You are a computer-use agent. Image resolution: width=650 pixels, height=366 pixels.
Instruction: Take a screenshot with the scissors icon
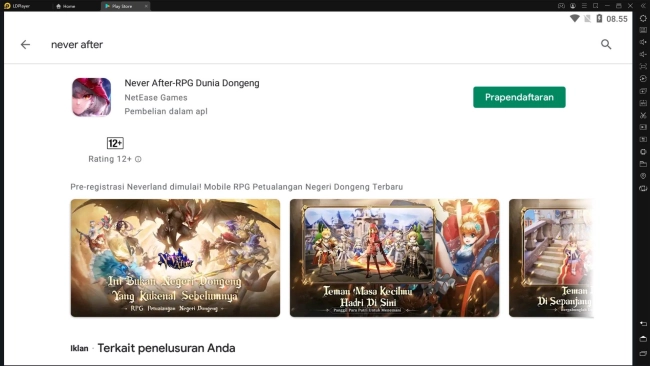click(643, 115)
